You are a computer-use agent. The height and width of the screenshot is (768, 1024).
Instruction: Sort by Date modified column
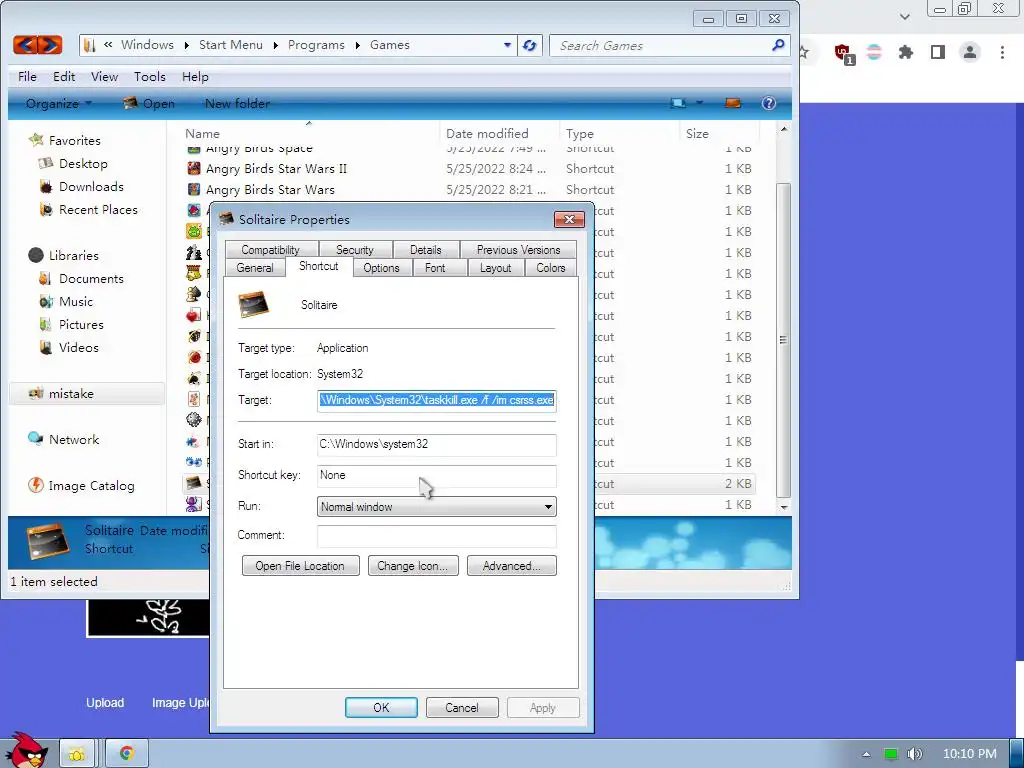click(487, 133)
